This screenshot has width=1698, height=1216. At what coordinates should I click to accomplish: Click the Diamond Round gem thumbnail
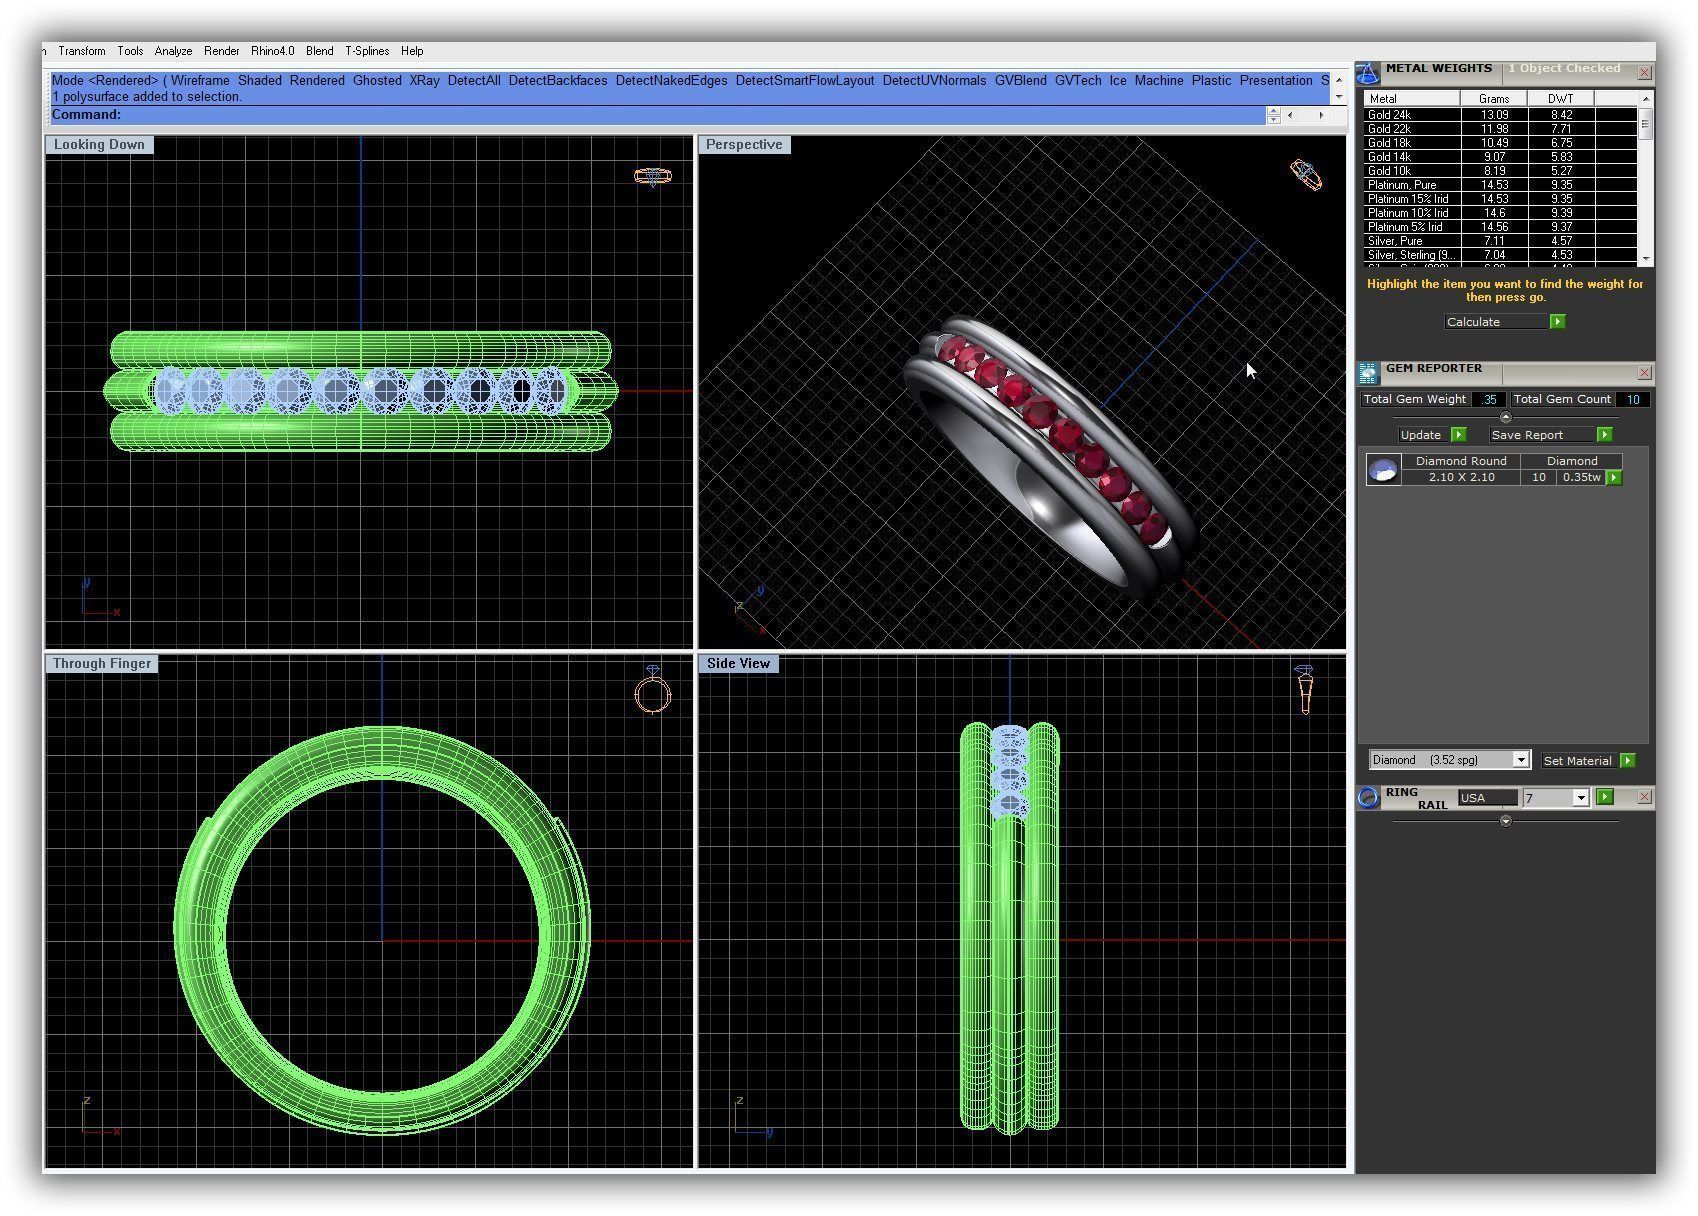click(x=1383, y=470)
